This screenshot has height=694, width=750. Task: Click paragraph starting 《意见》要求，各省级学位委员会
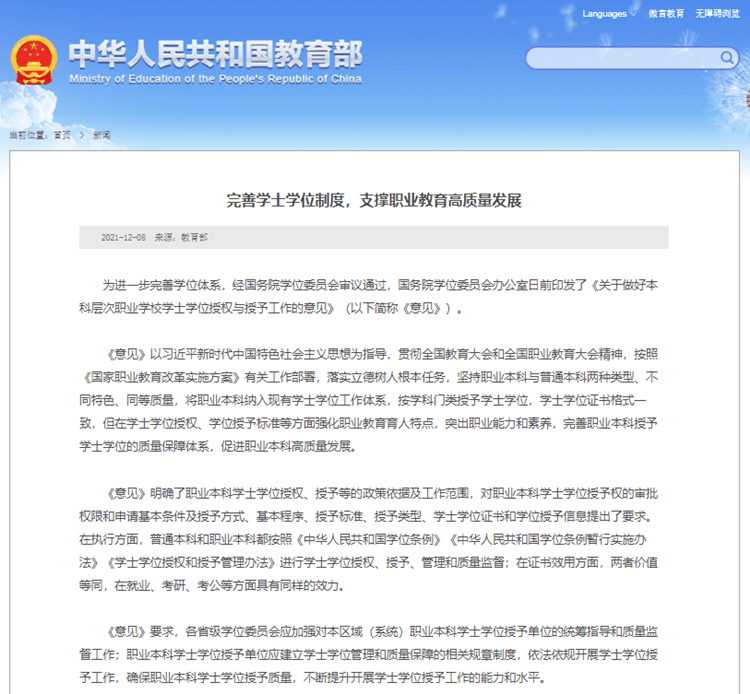(369, 654)
